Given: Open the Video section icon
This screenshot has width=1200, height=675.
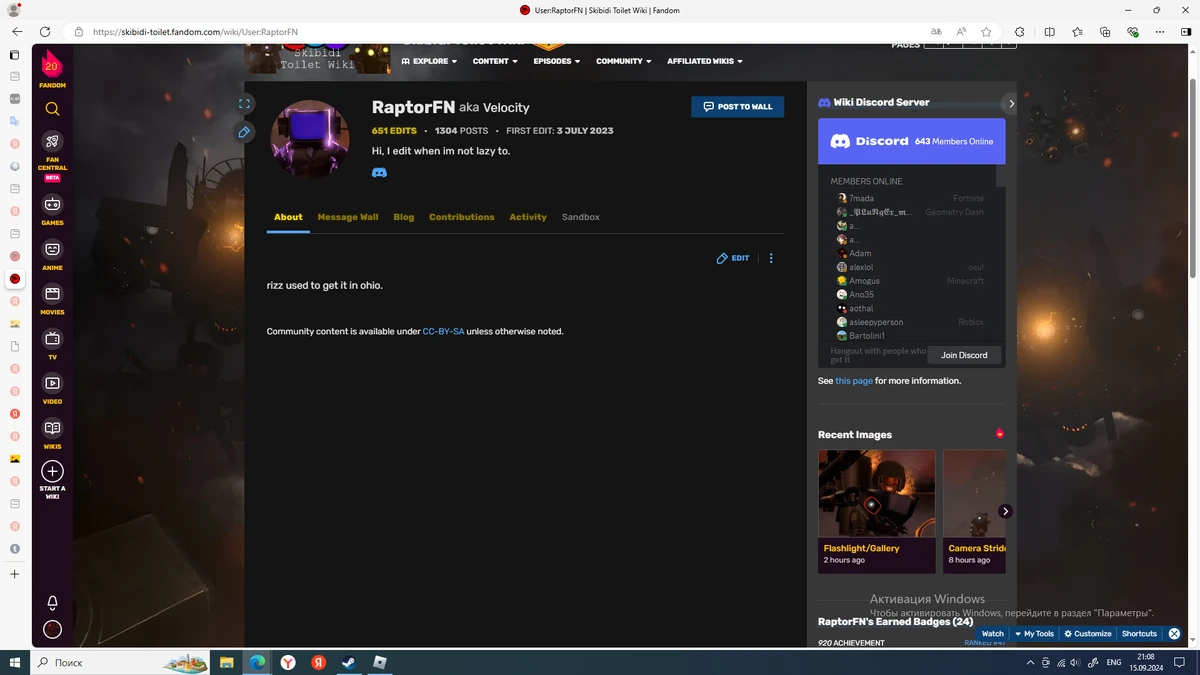Looking at the screenshot, I should click(52, 383).
